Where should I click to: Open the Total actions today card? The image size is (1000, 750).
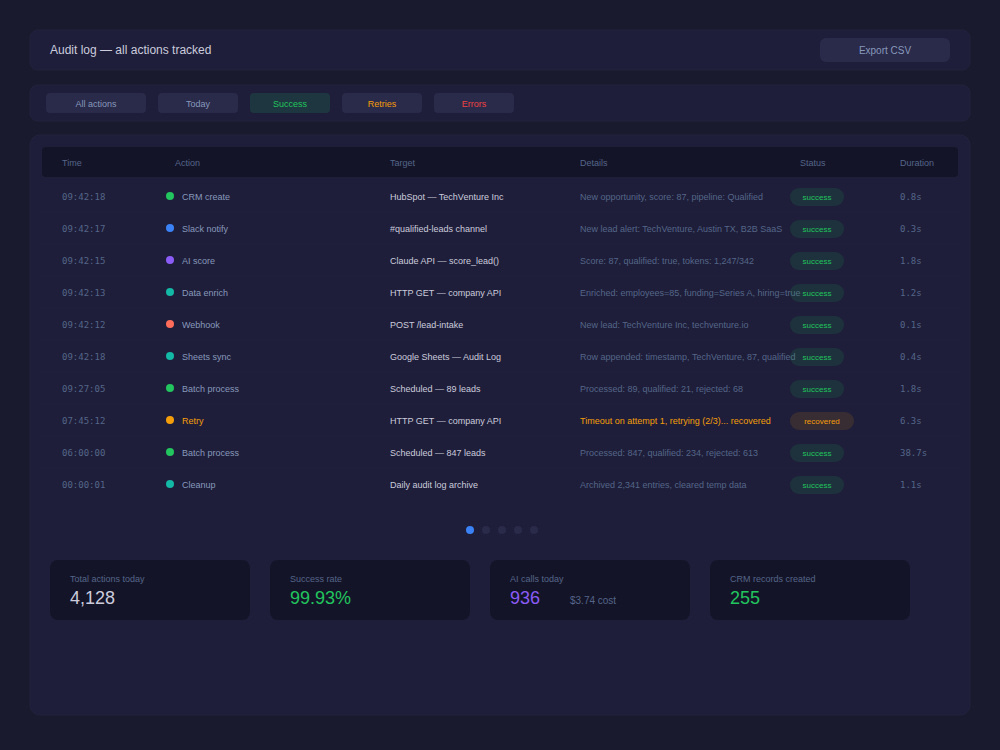pyautogui.click(x=150, y=590)
